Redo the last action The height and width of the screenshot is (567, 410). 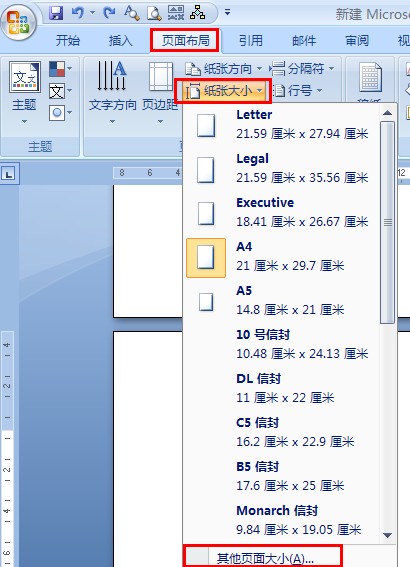(109, 13)
